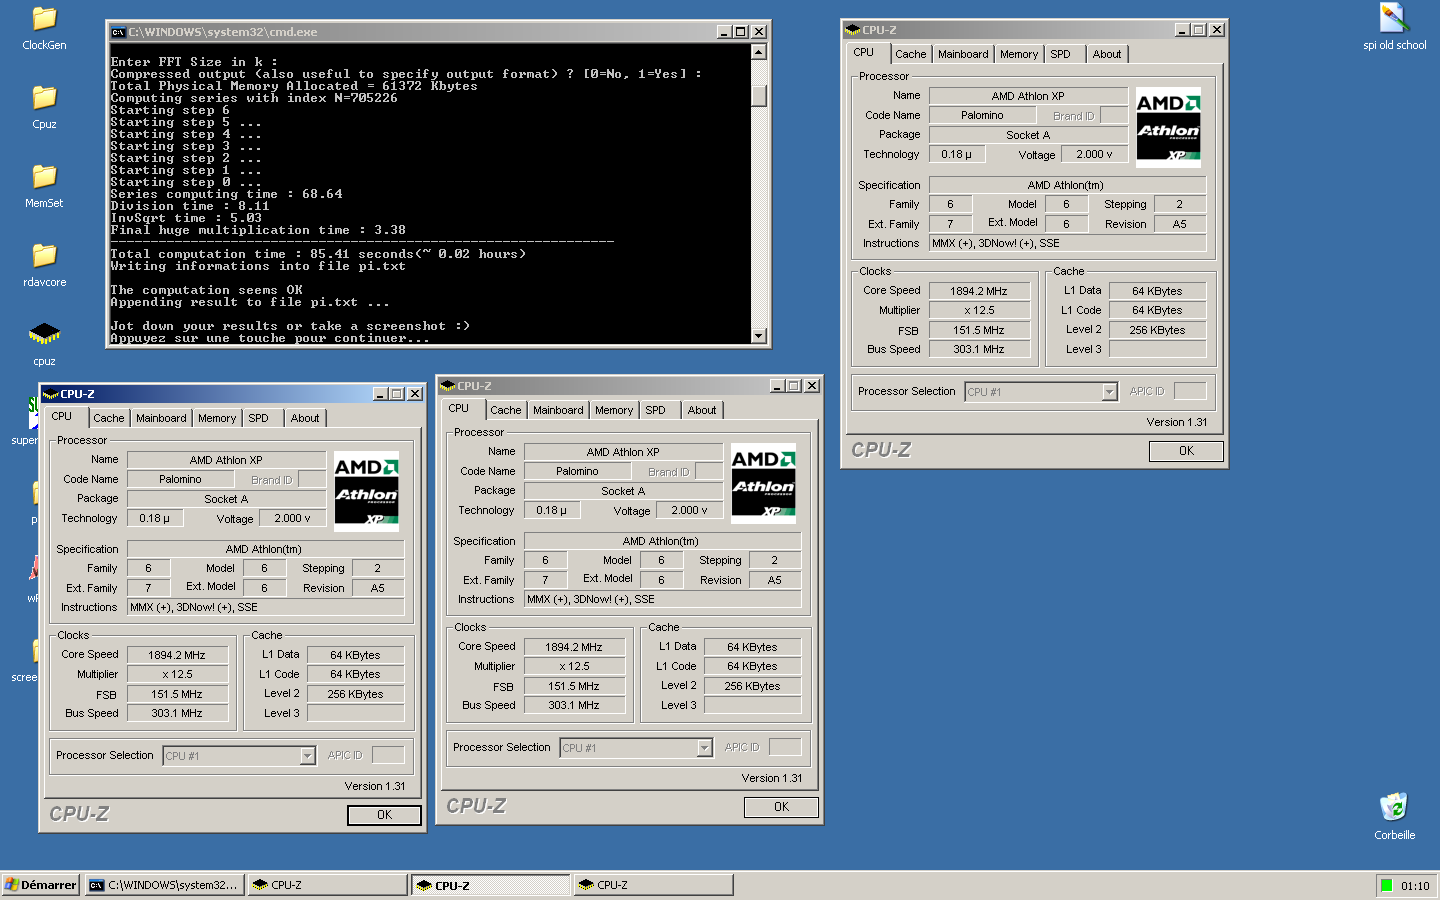
Task: Open About tab in middle CPU-Z window
Action: pos(702,410)
